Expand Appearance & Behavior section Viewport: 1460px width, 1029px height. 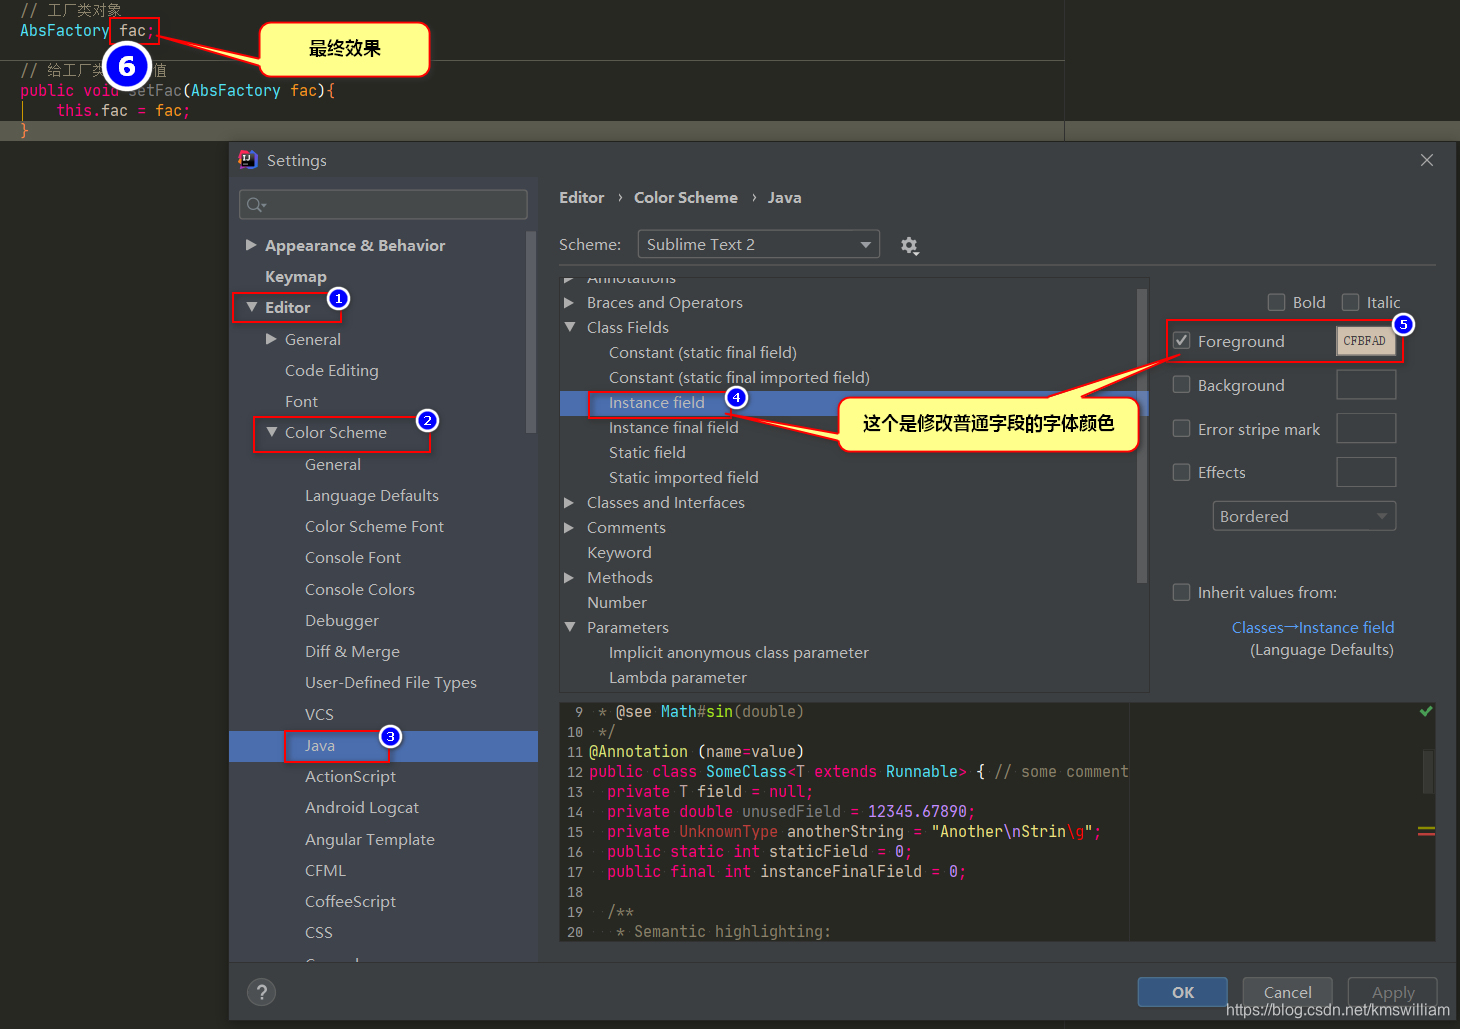coord(251,245)
